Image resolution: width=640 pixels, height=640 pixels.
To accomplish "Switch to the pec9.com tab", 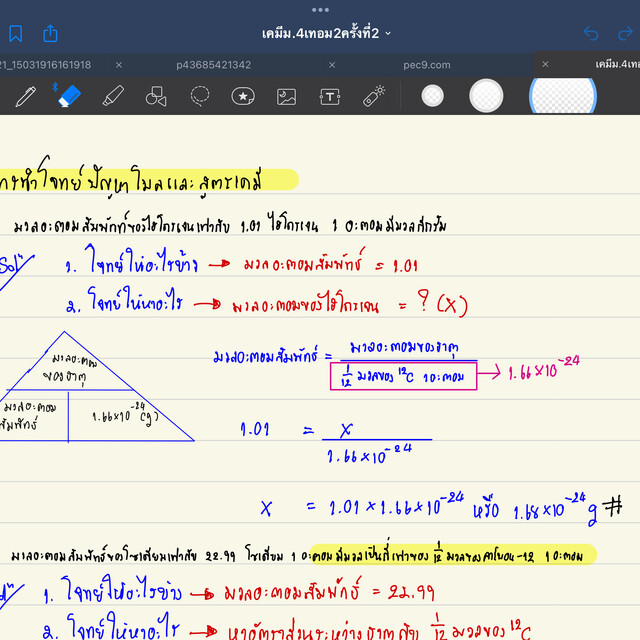I will click(427, 65).
